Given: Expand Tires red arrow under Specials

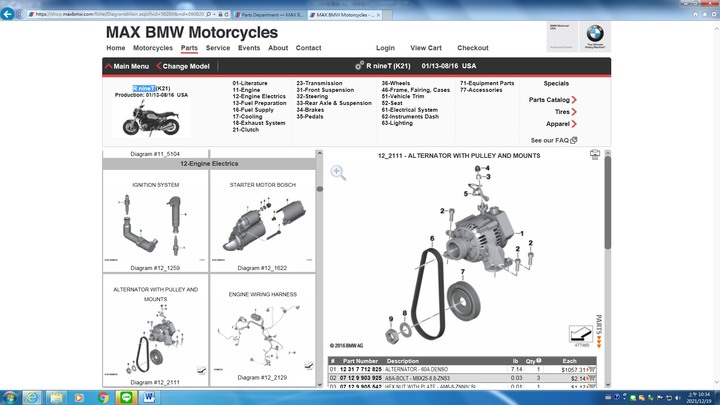Looking at the screenshot, I should (574, 112).
